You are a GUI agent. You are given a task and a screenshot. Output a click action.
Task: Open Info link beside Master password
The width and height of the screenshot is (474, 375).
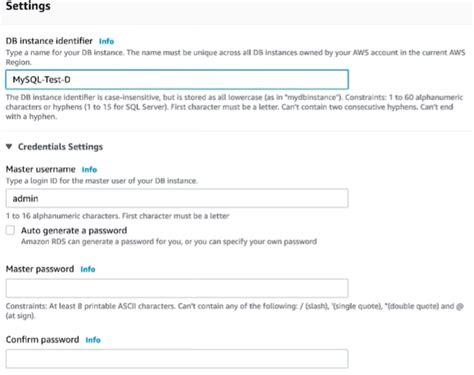coord(88,269)
